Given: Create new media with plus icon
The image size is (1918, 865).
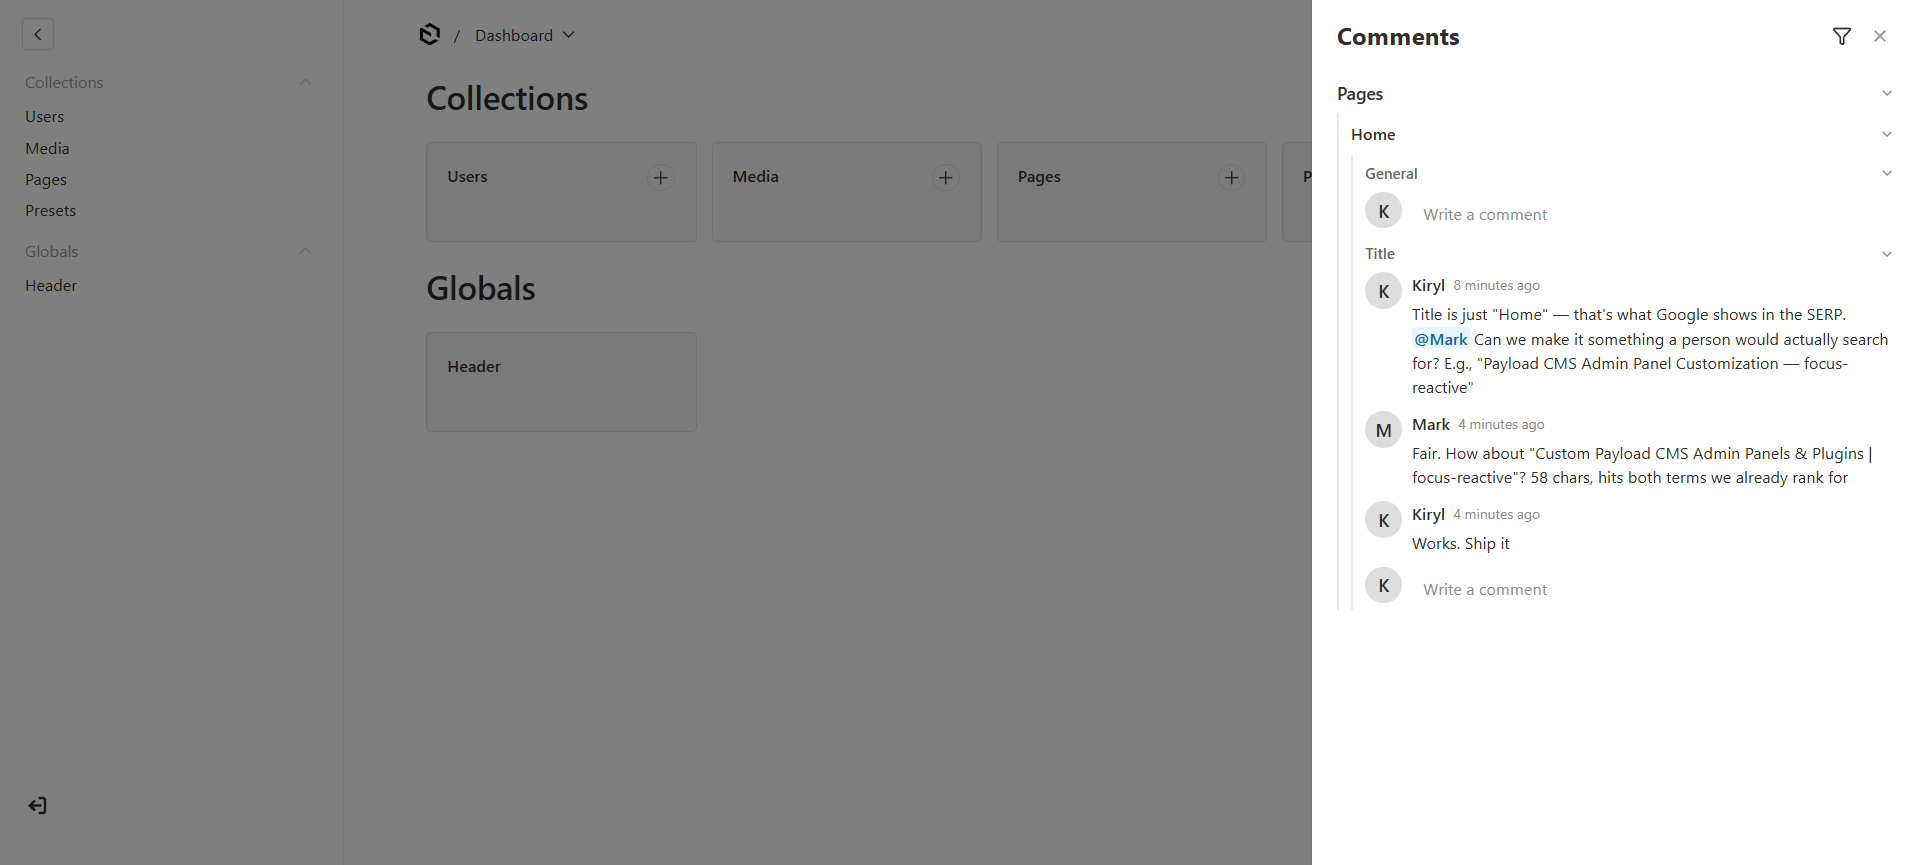Looking at the screenshot, I should [x=946, y=178].
